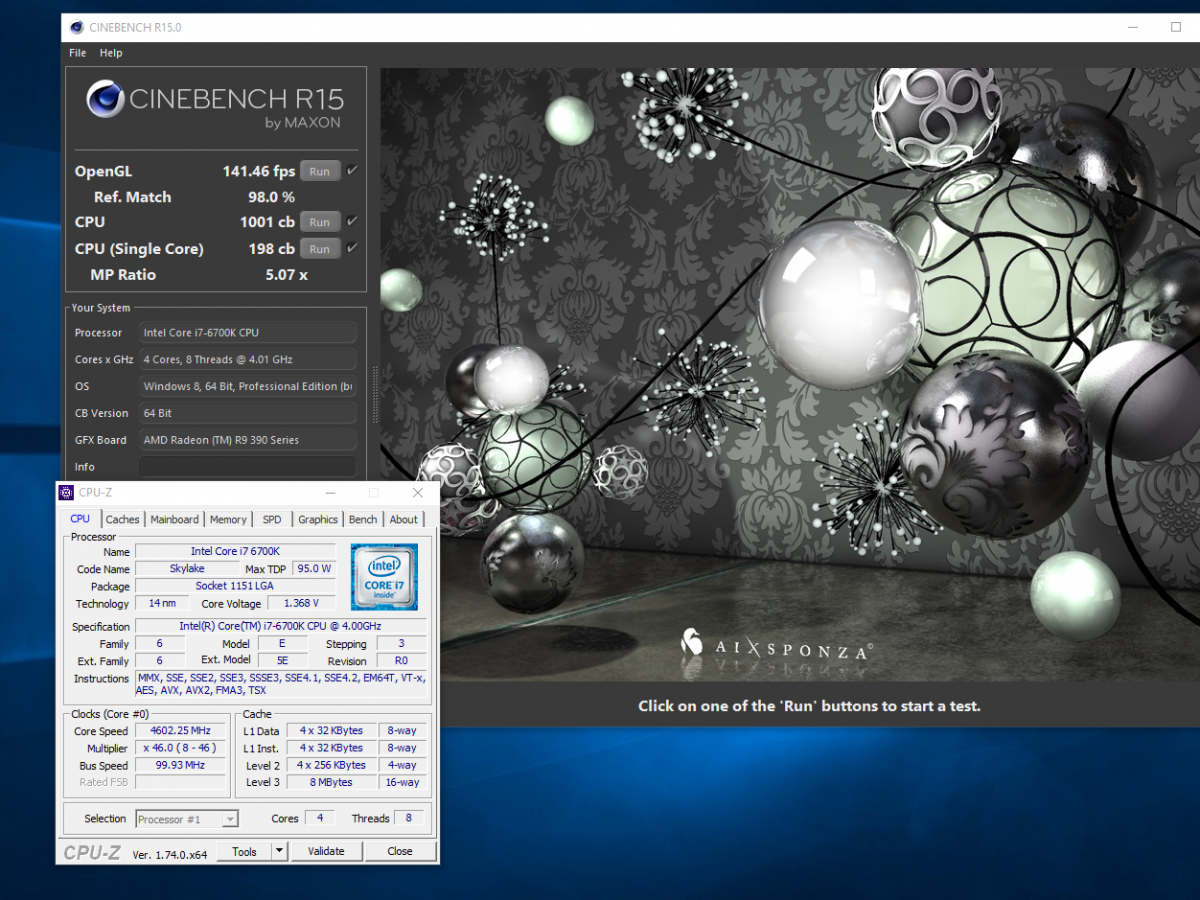Open the Selection Processor #1 dropdown
This screenshot has width=1200, height=900.
click(186, 819)
